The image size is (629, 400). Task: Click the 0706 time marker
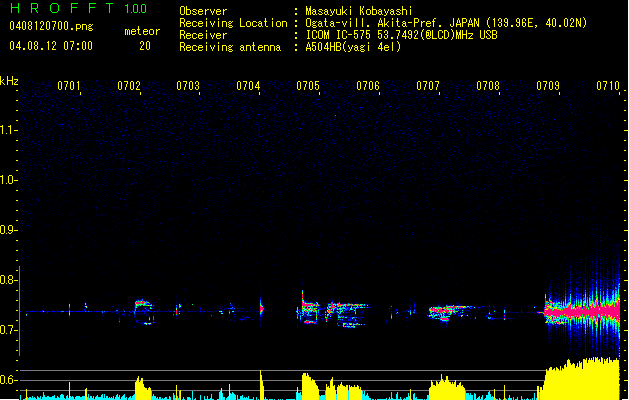pos(368,86)
